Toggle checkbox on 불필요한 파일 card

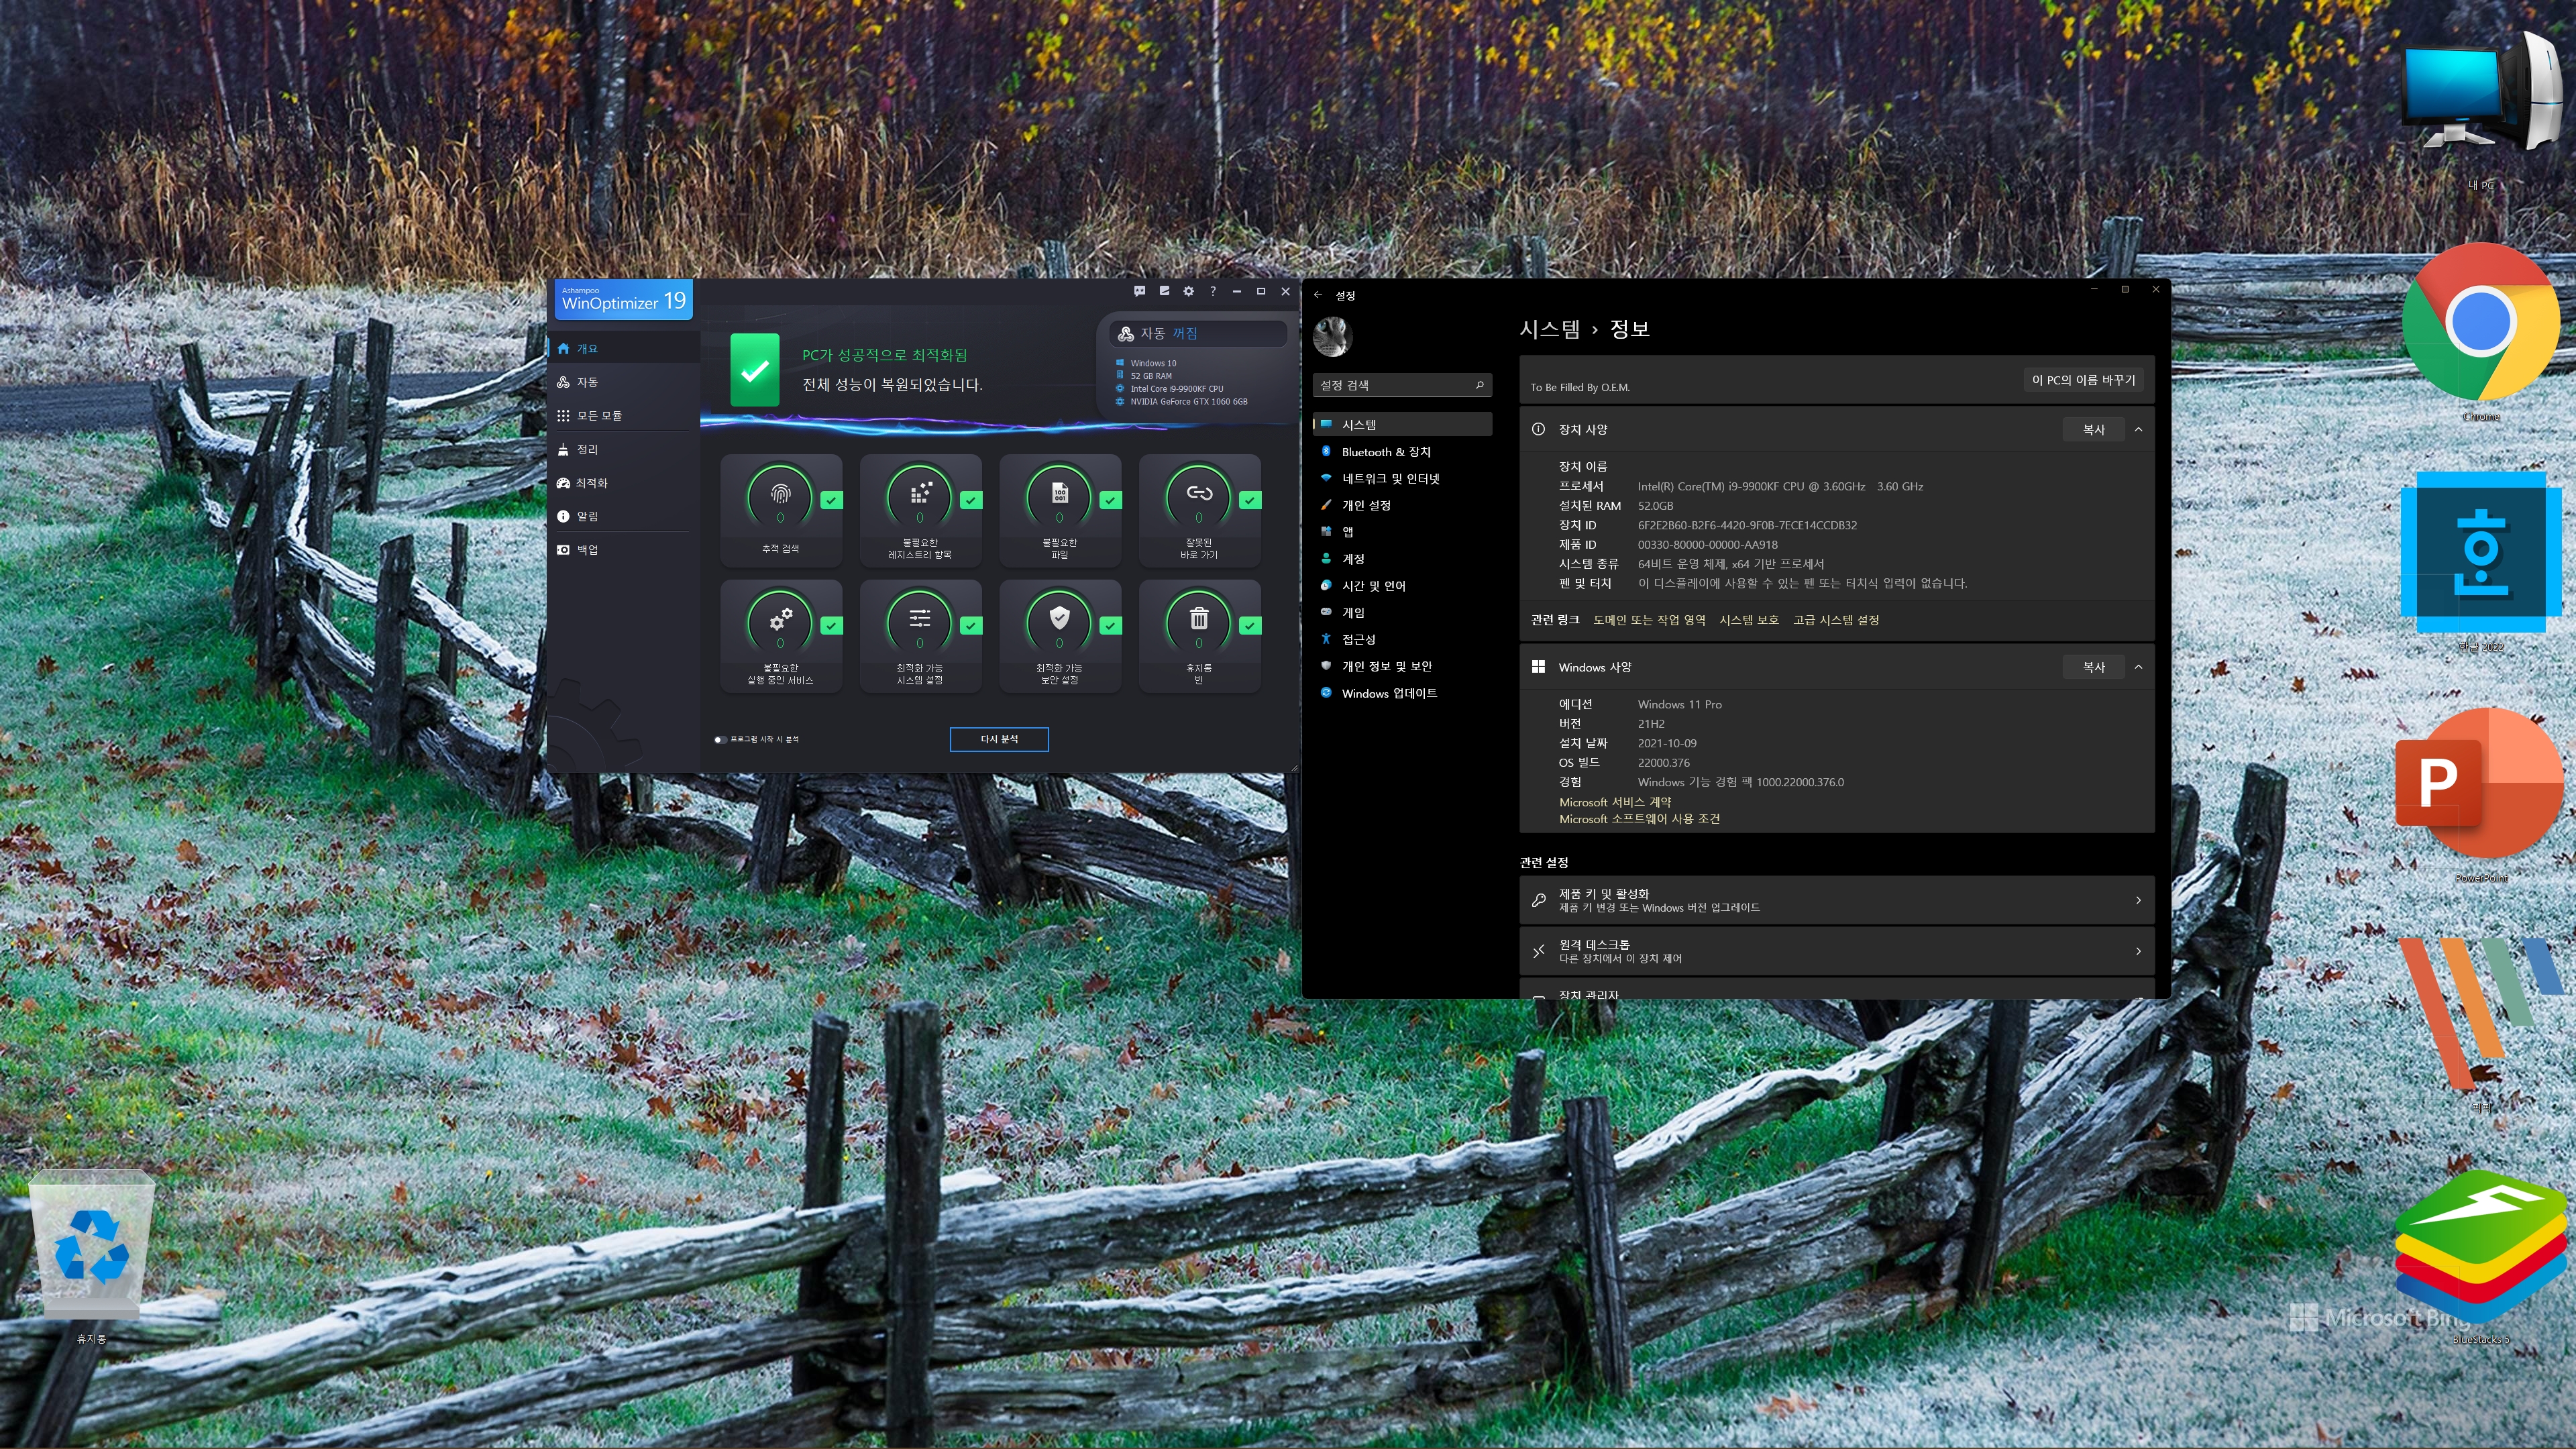(1110, 500)
